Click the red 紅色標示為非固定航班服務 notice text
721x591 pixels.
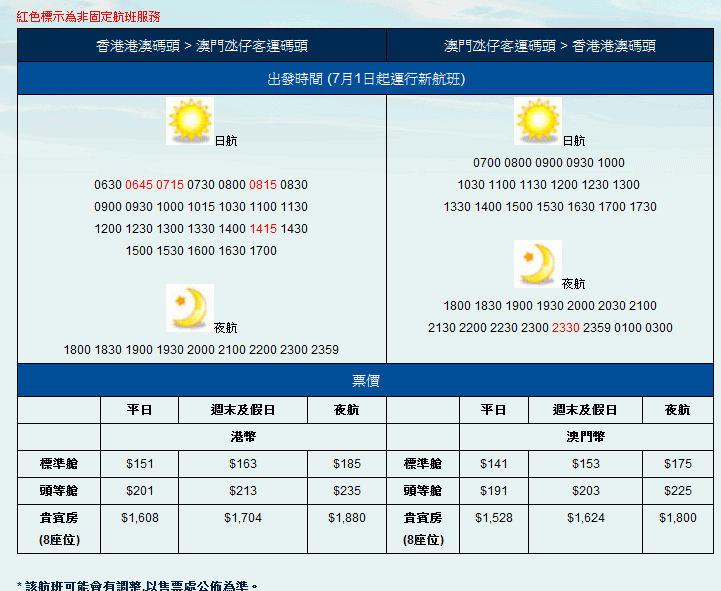pyautogui.click(x=88, y=17)
